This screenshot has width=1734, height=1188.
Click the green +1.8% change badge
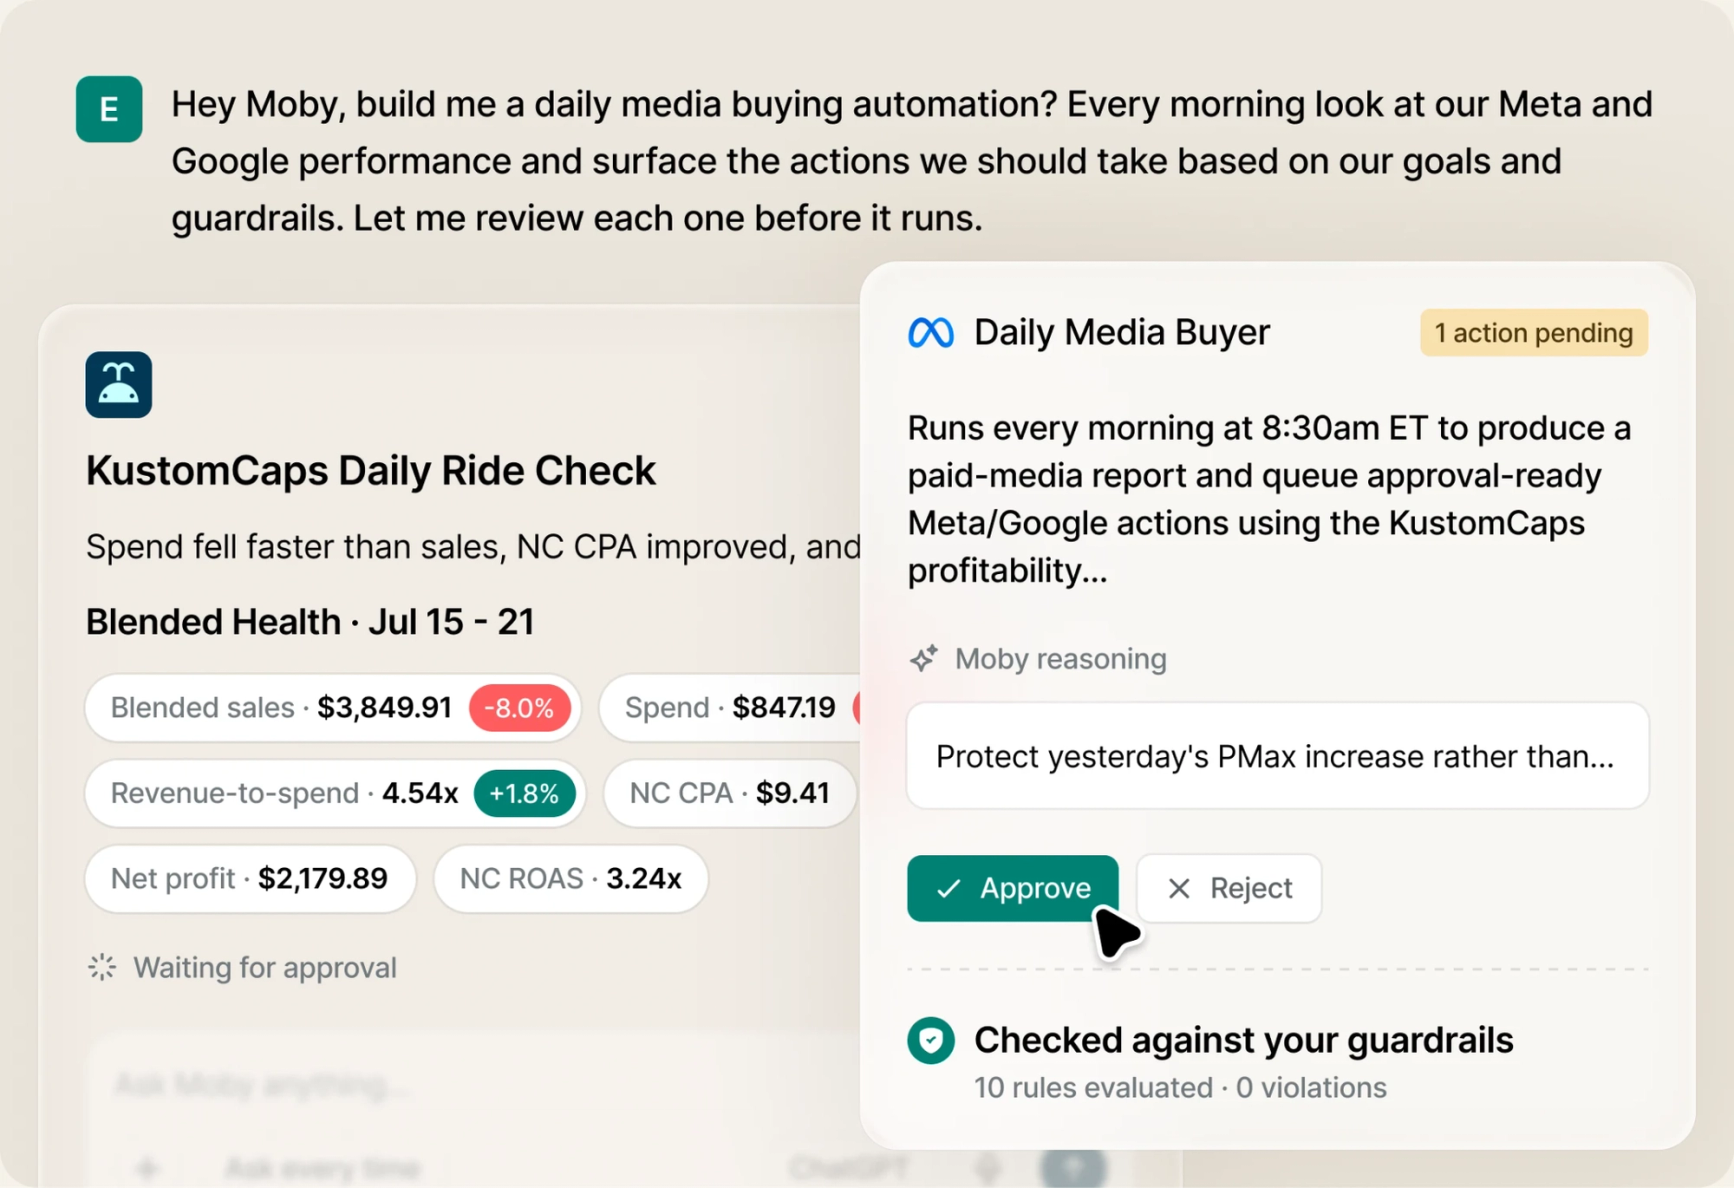click(524, 794)
